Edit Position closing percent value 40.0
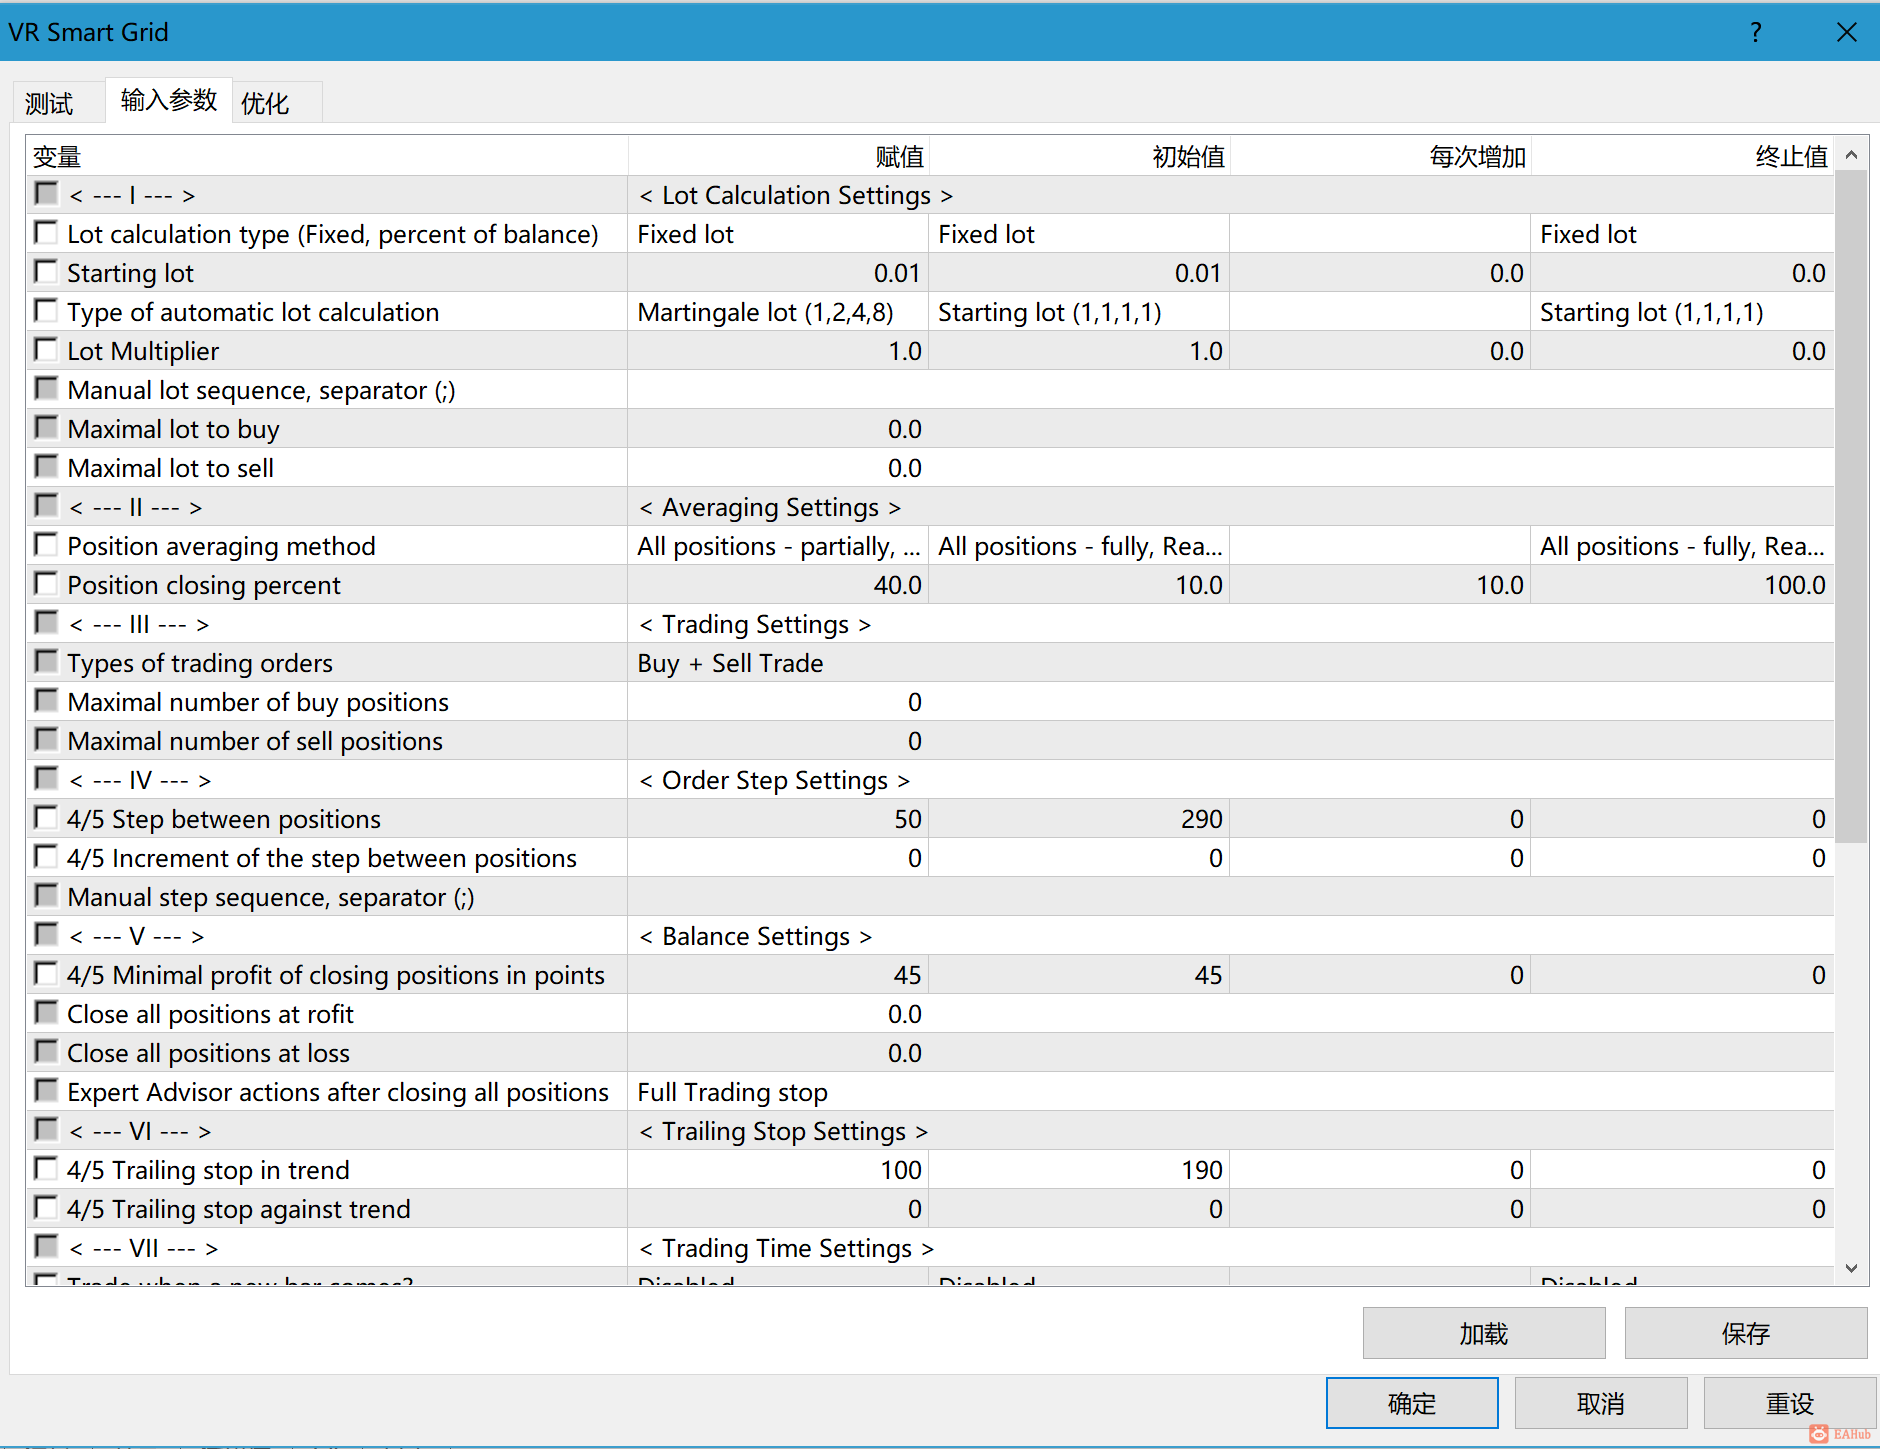Screen dimensions: 1880x1449 (x=778, y=585)
